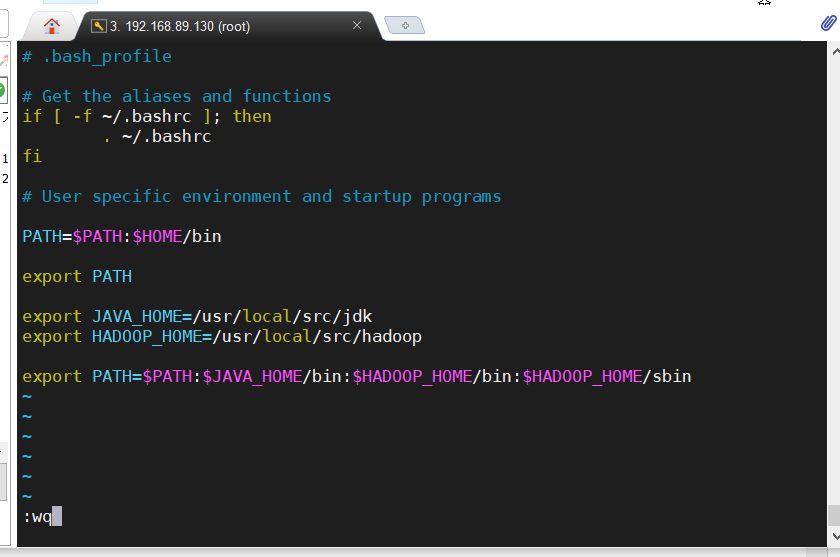Click the scrollbar up arrow
This screenshot has width=840, height=557.
pyautogui.click(x=835, y=52)
